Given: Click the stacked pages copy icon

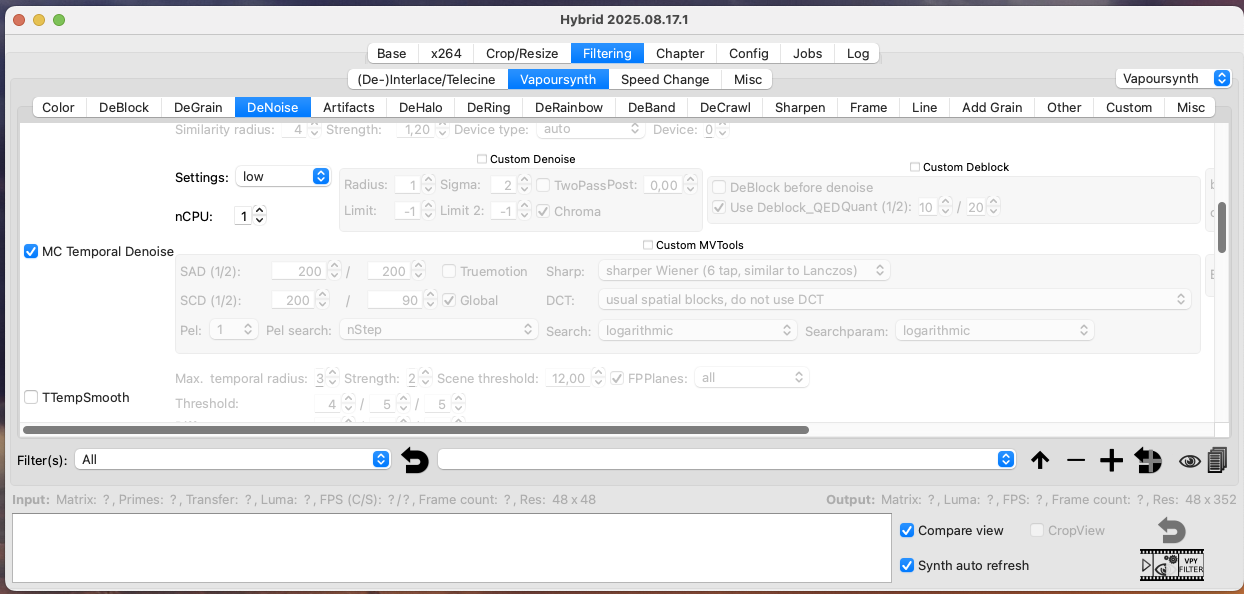Looking at the screenshot, I should point(1217,460).
